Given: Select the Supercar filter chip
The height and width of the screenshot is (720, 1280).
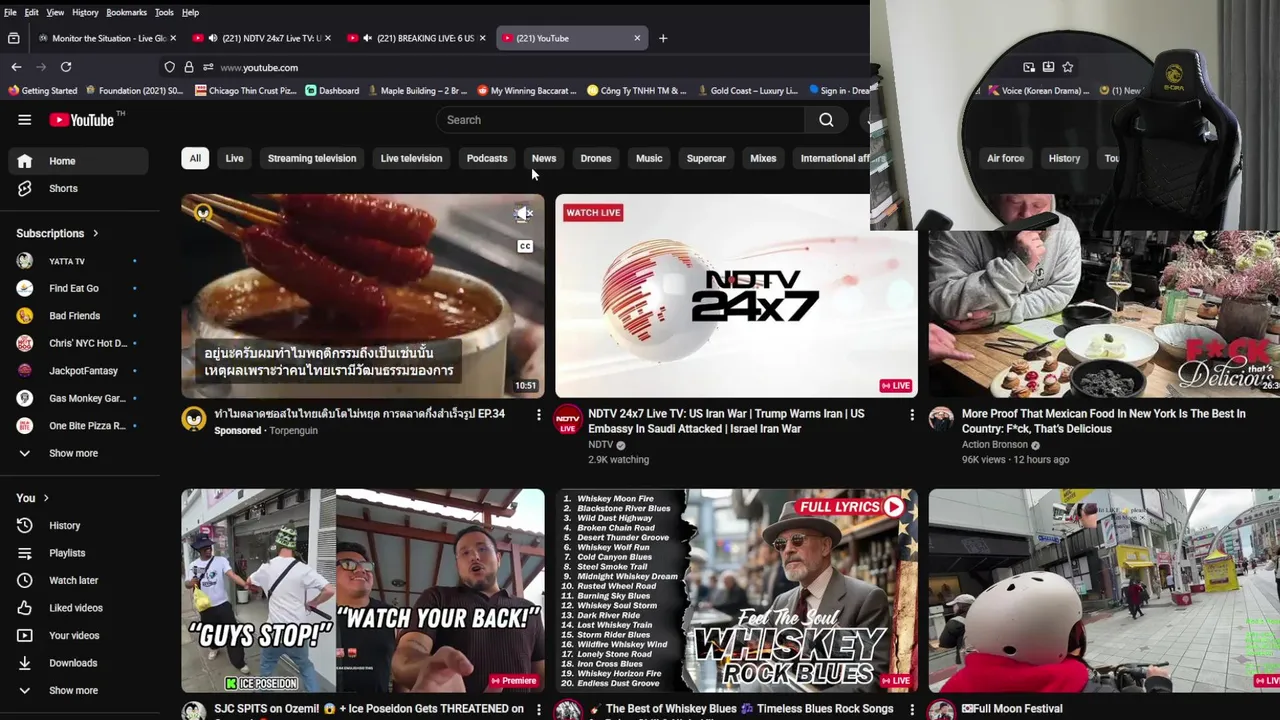Looking at the screenshot, I should 706,158.
